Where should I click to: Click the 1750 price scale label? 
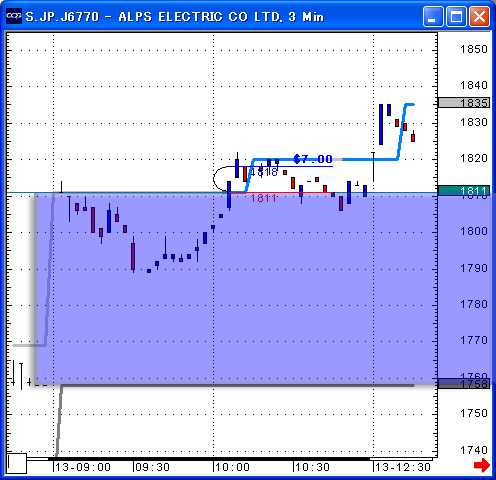(x=474, y=413)
